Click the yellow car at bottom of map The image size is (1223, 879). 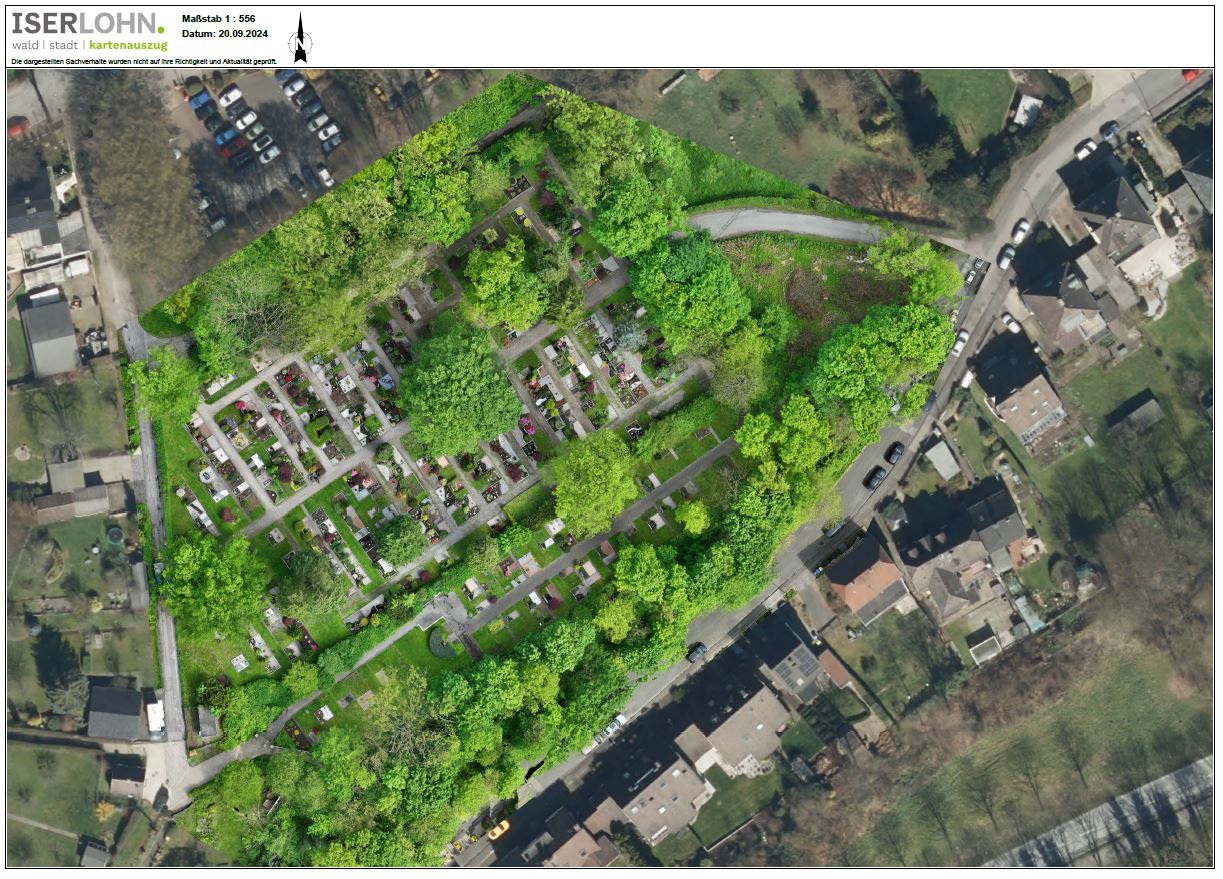497,829
